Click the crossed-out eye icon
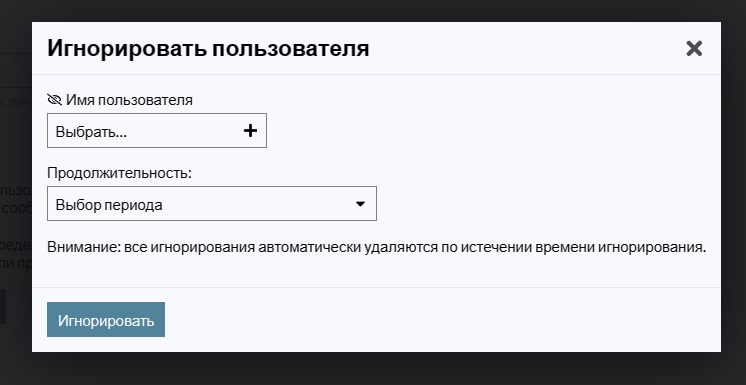This screenshot has height=385, width=746. point(55,100)
